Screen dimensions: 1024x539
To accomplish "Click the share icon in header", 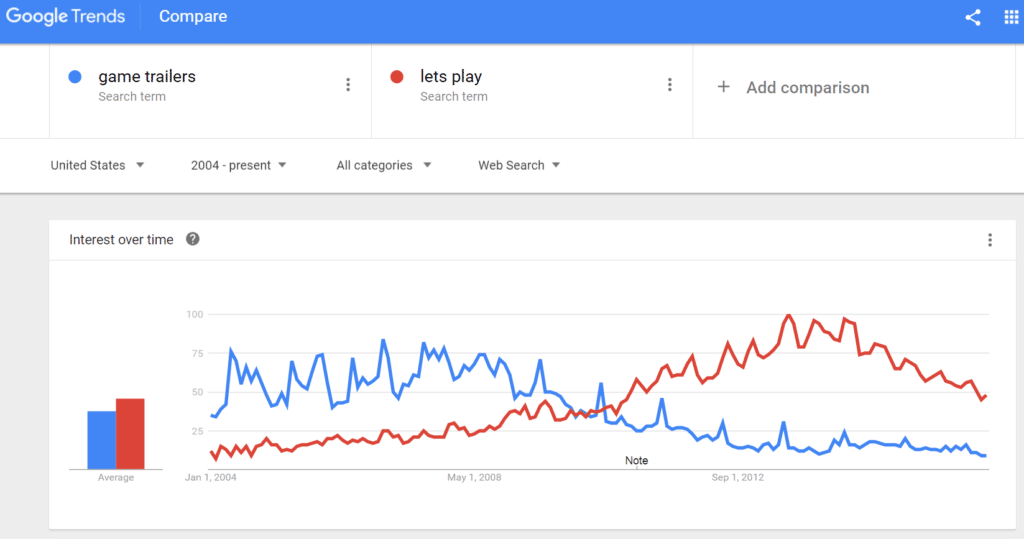I will click(972, 18).
